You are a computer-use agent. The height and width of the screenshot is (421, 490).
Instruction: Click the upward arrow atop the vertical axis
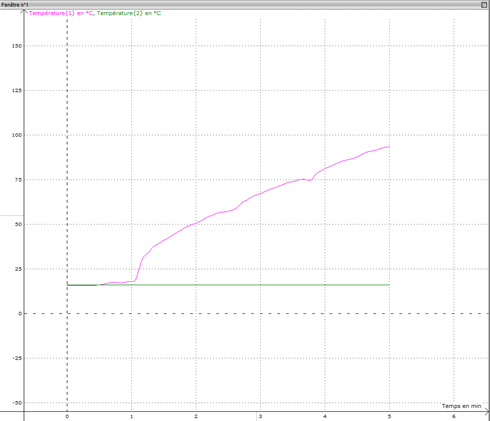(x=24, y=12)
